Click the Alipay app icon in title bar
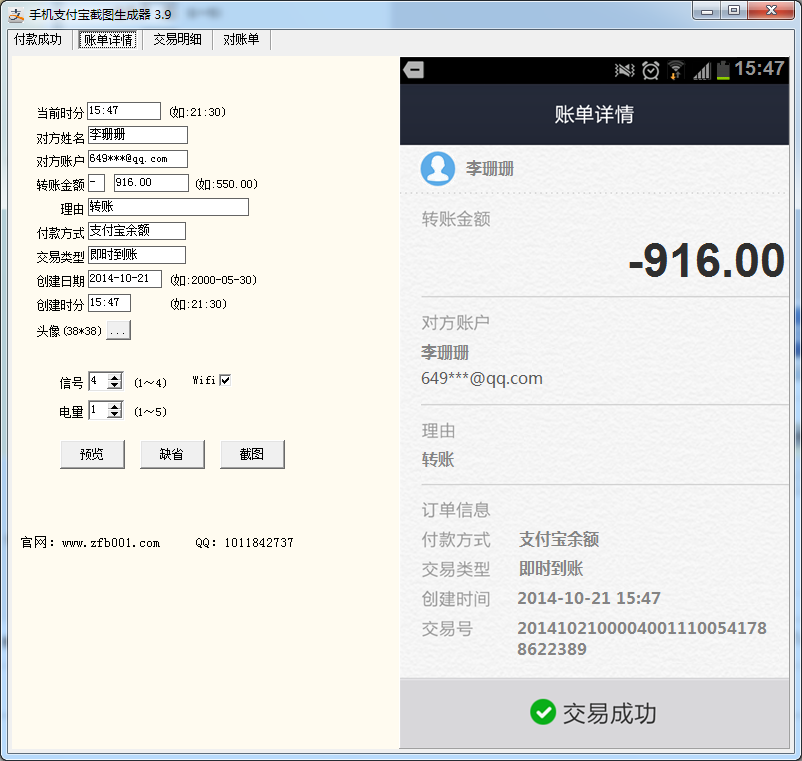Image resolution: width=802 pixels, height=761 pixels. [16, 15]
